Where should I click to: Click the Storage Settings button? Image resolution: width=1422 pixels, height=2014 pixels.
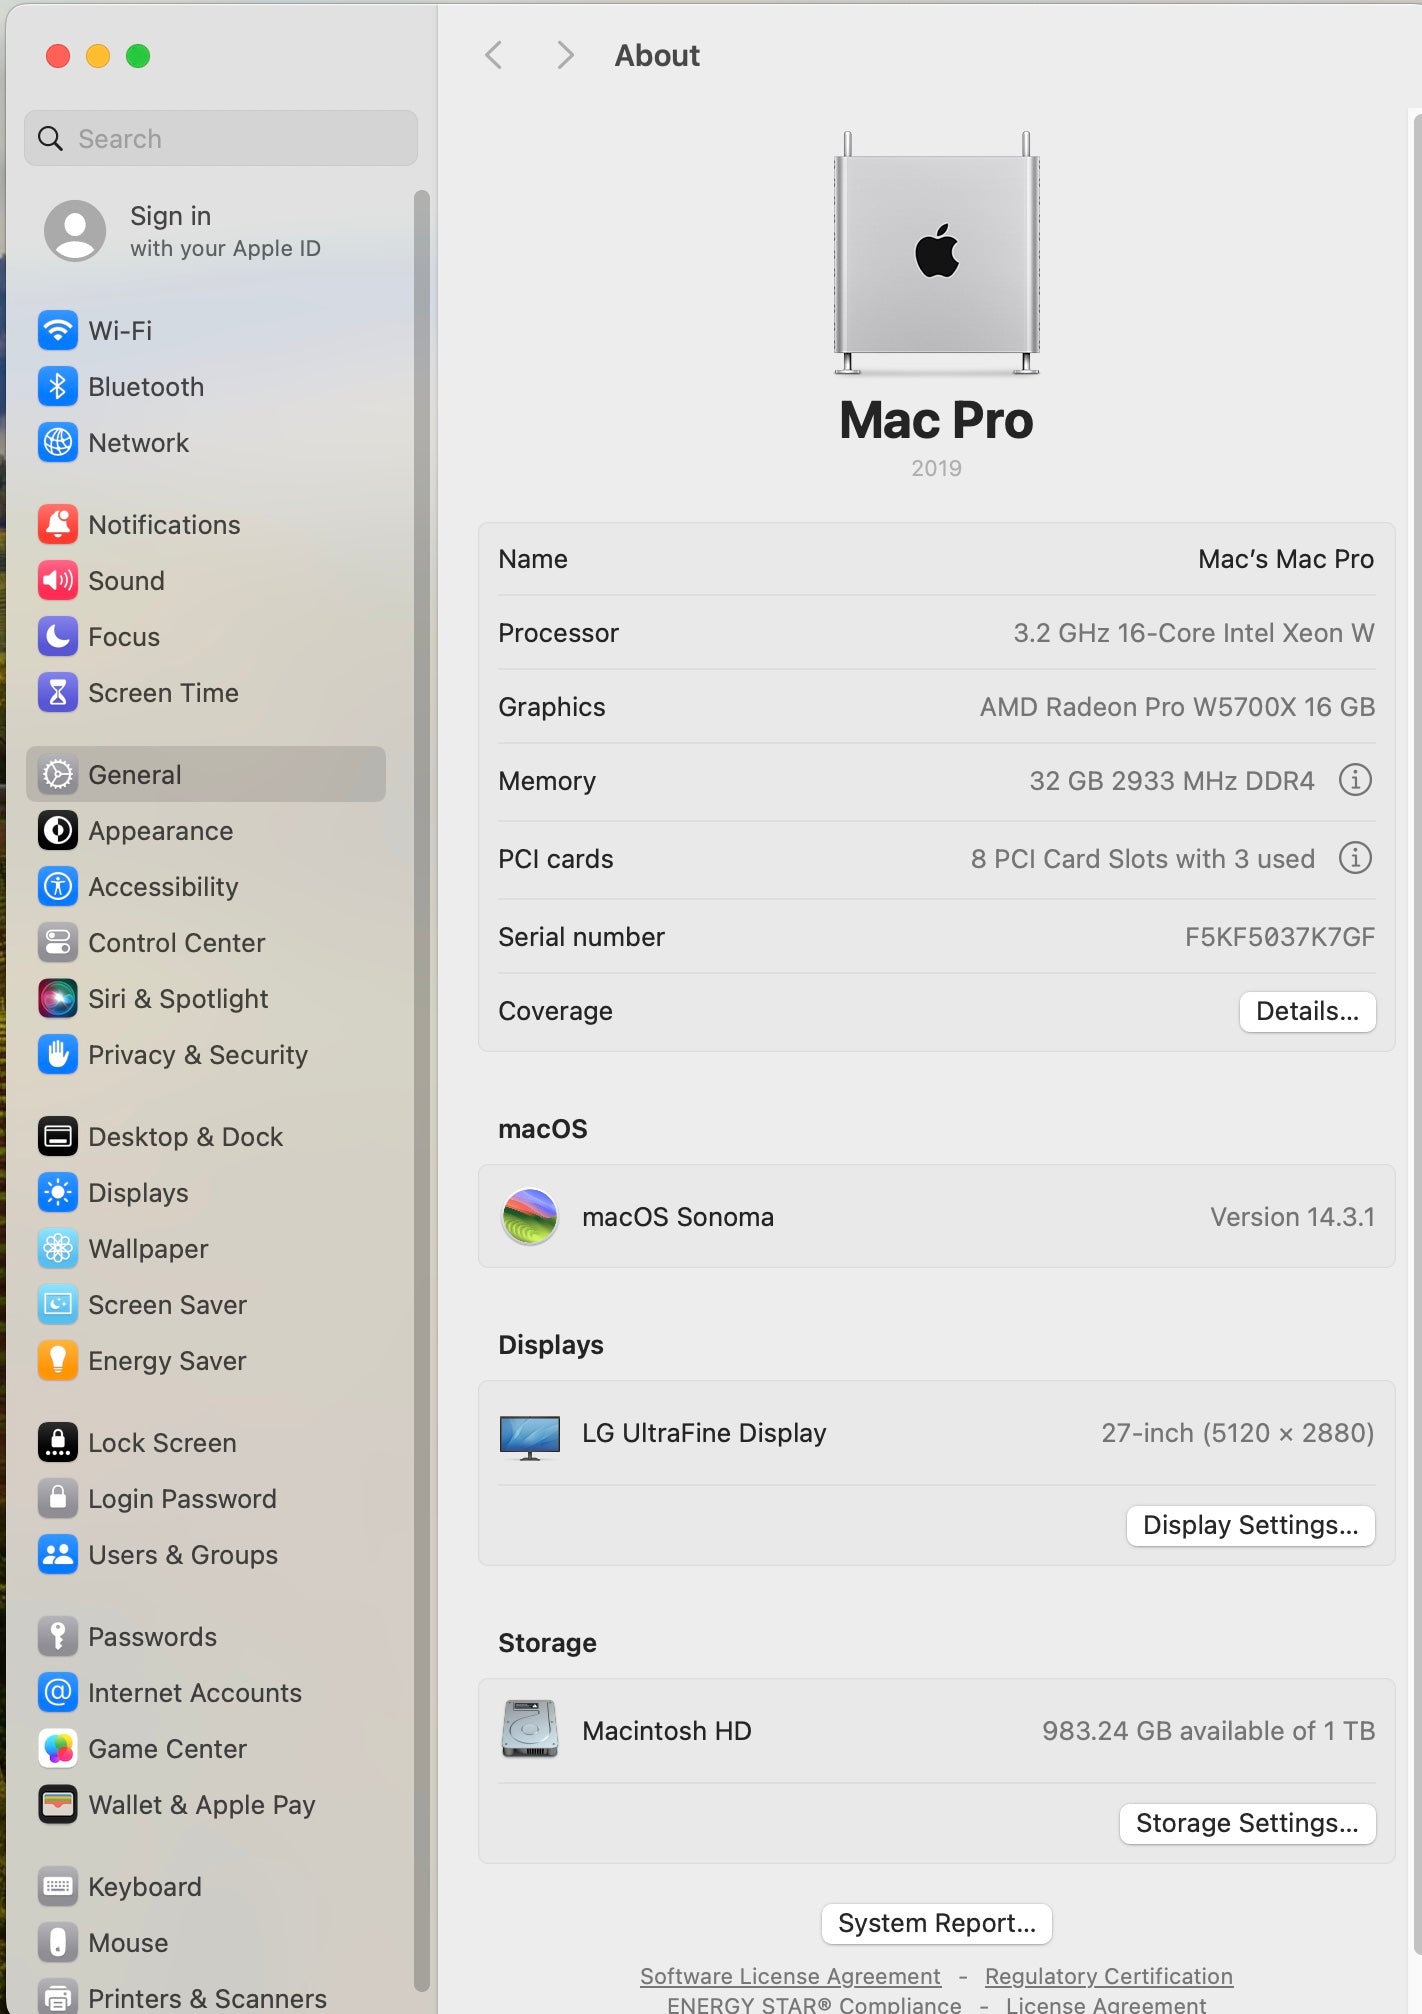pyautogui.click(x=1247, y=1823)
